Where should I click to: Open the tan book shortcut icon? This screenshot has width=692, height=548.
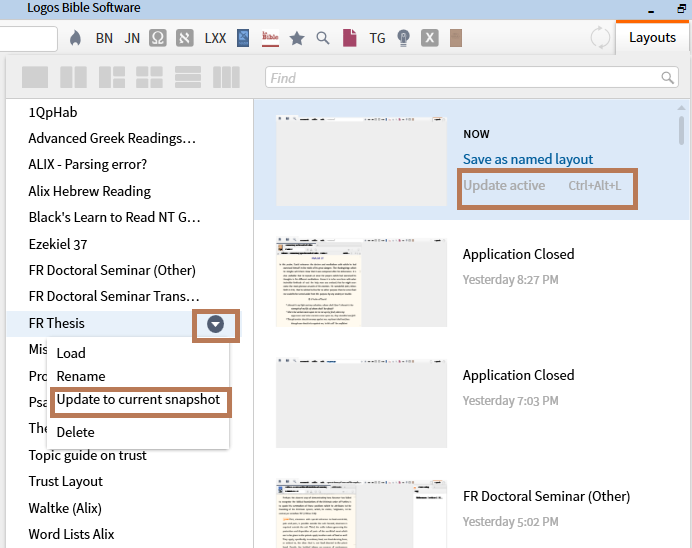456,38
